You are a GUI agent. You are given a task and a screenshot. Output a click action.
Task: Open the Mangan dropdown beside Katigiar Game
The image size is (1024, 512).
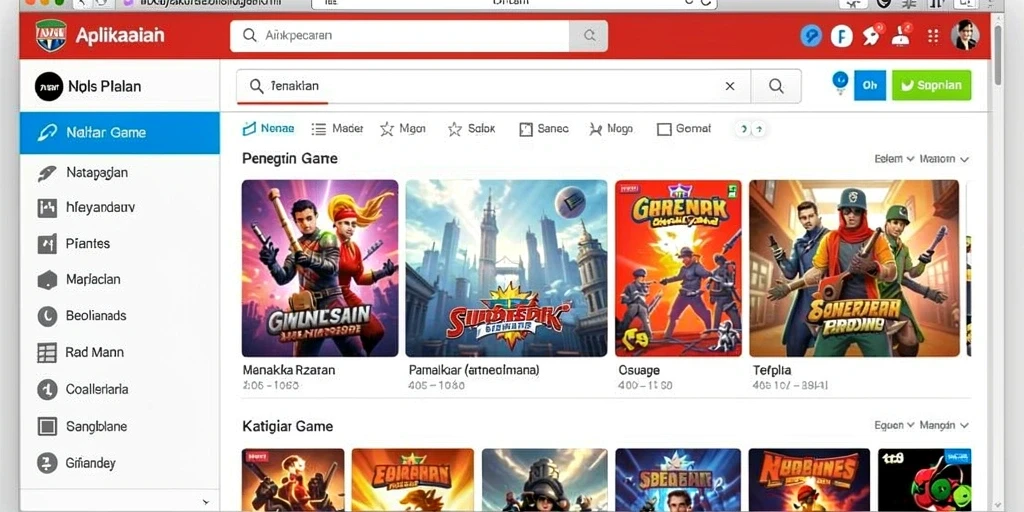[x=944, y=425]
